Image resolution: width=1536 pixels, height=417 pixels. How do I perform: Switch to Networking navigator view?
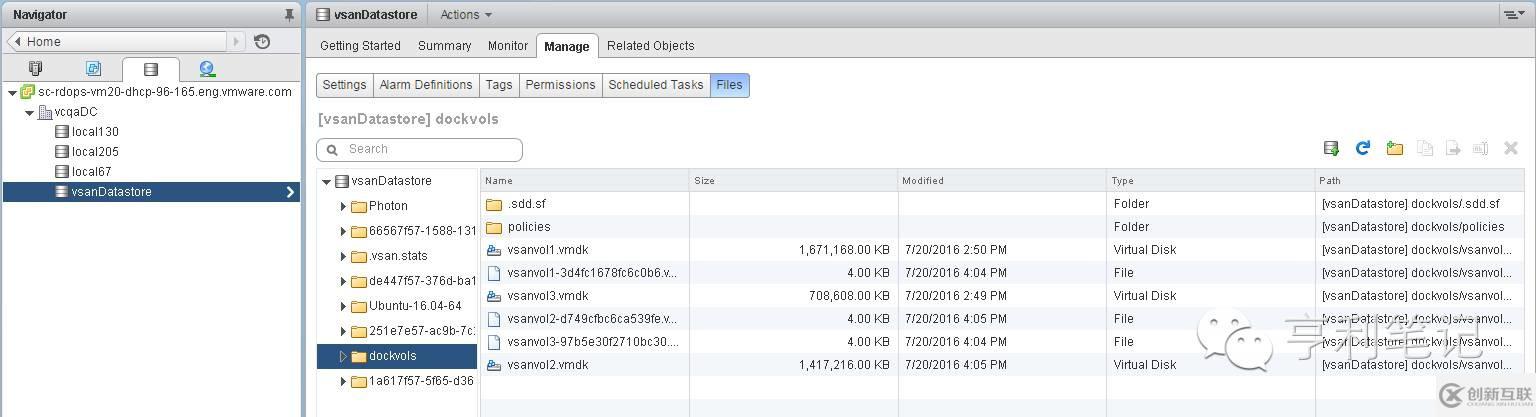point(207,69)
